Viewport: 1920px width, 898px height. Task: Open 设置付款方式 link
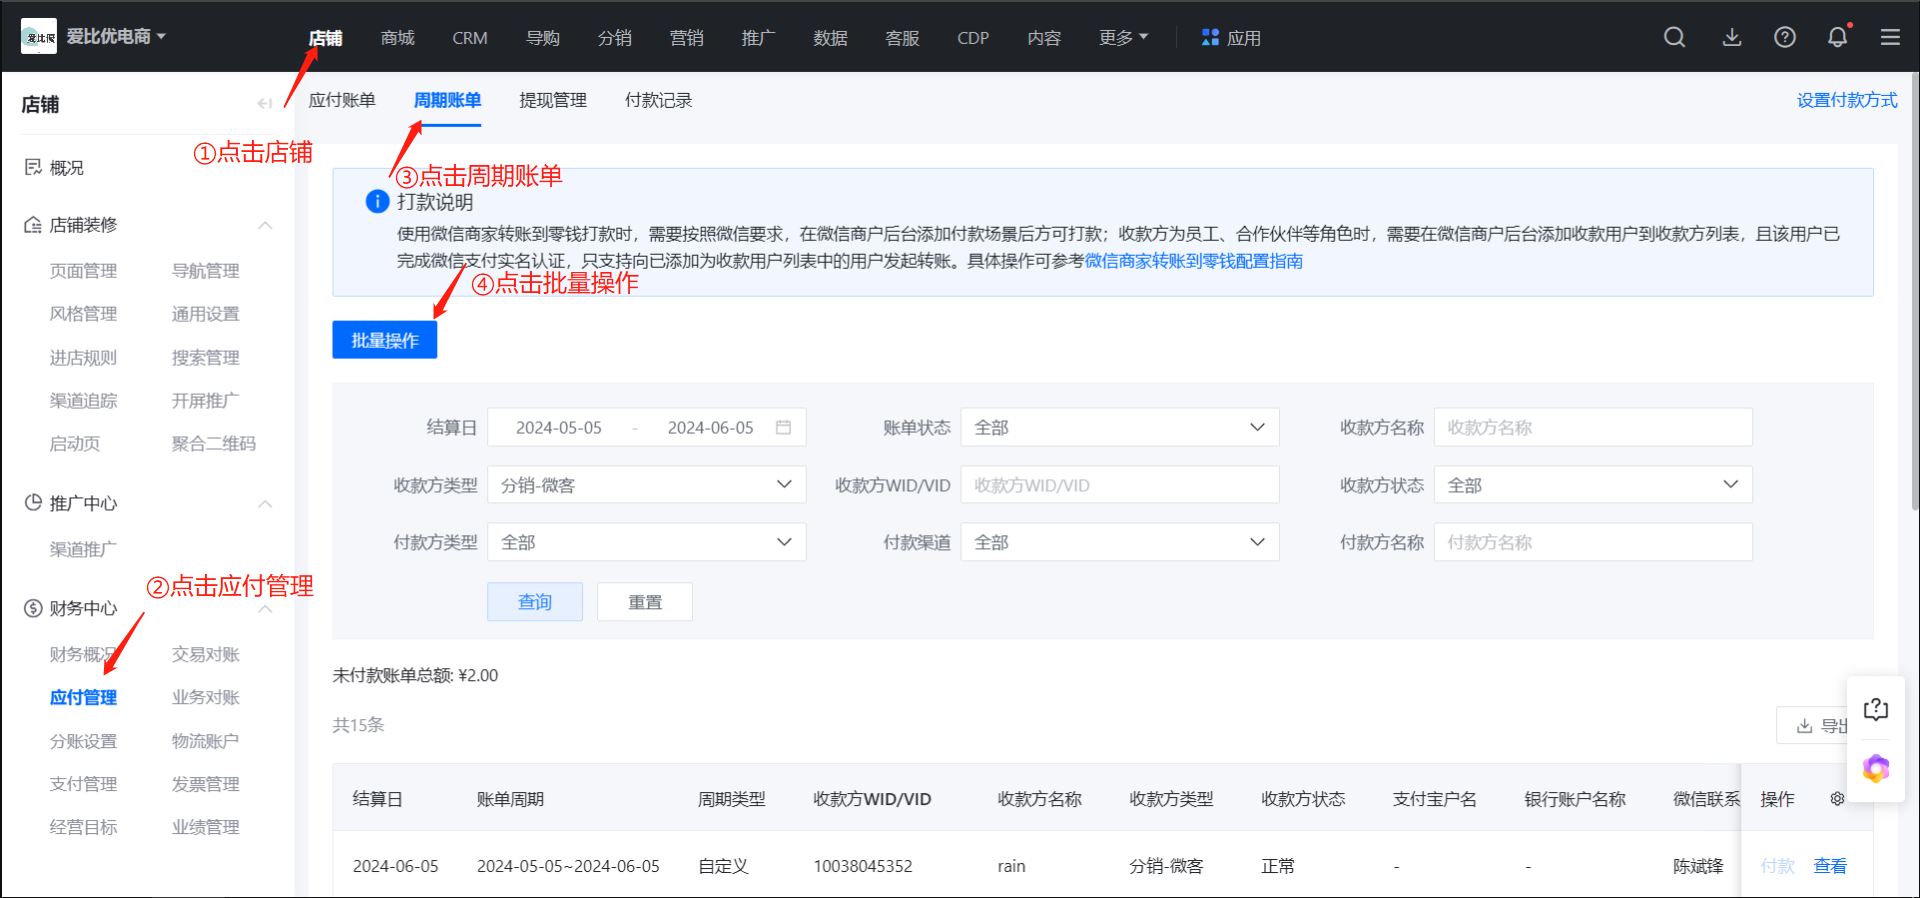1847,100
